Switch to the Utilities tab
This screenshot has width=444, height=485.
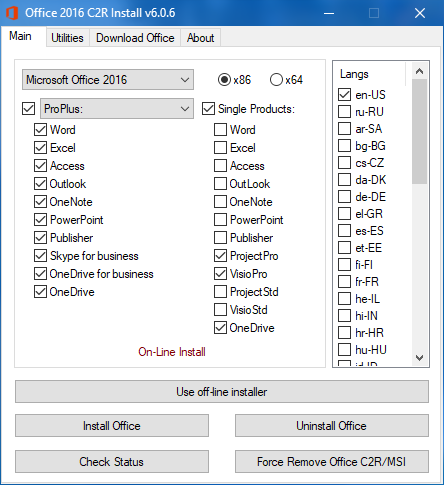(67, 38)
